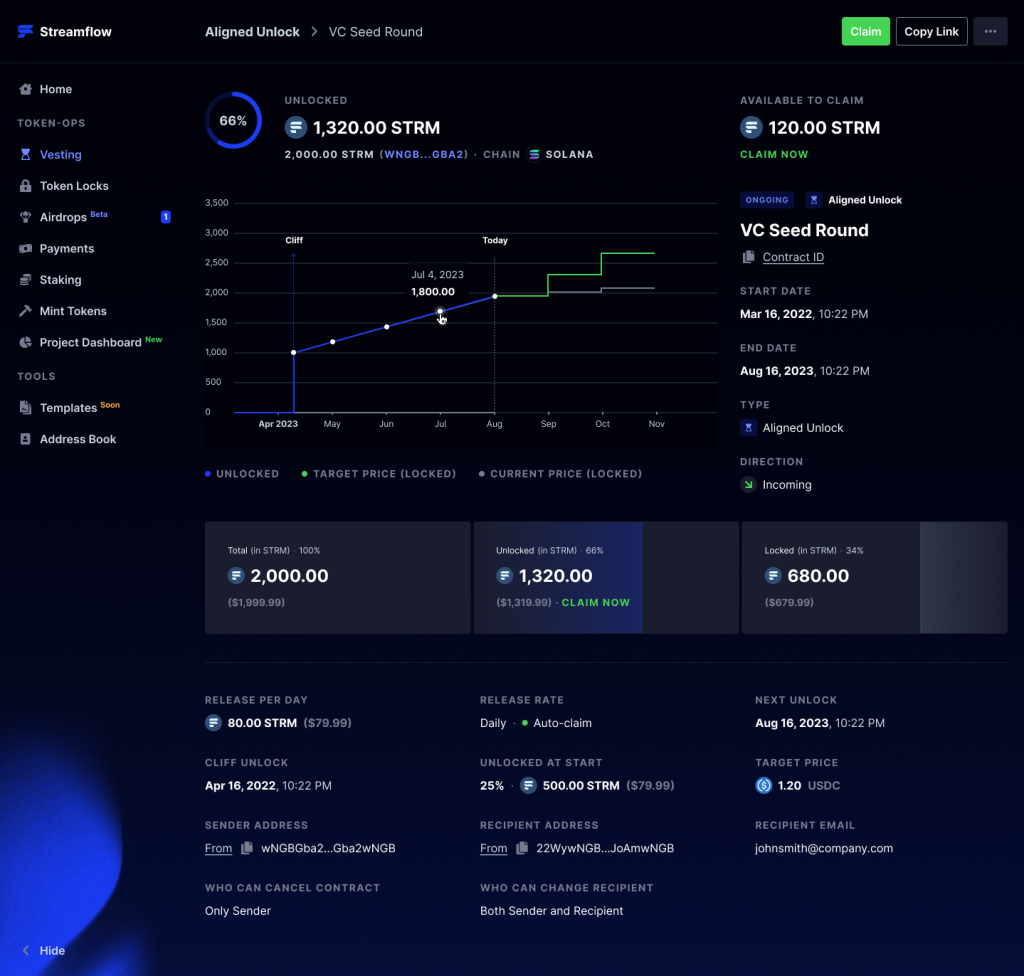Click the 500.00 STRM token icon
Image resolution: width=1024 pixels, height=976 pixels.
[x=528, y=785]
